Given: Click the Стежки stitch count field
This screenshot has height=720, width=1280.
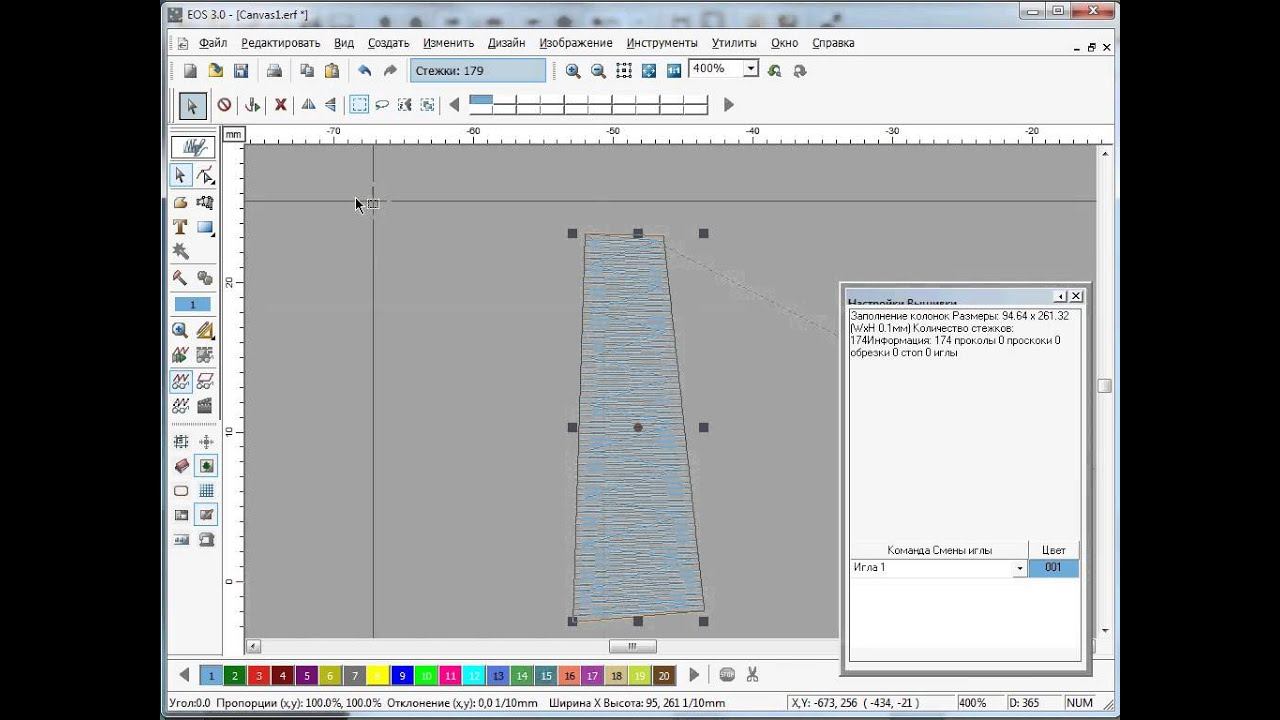Looking at the screenshot, I should (x=478, y=71).
